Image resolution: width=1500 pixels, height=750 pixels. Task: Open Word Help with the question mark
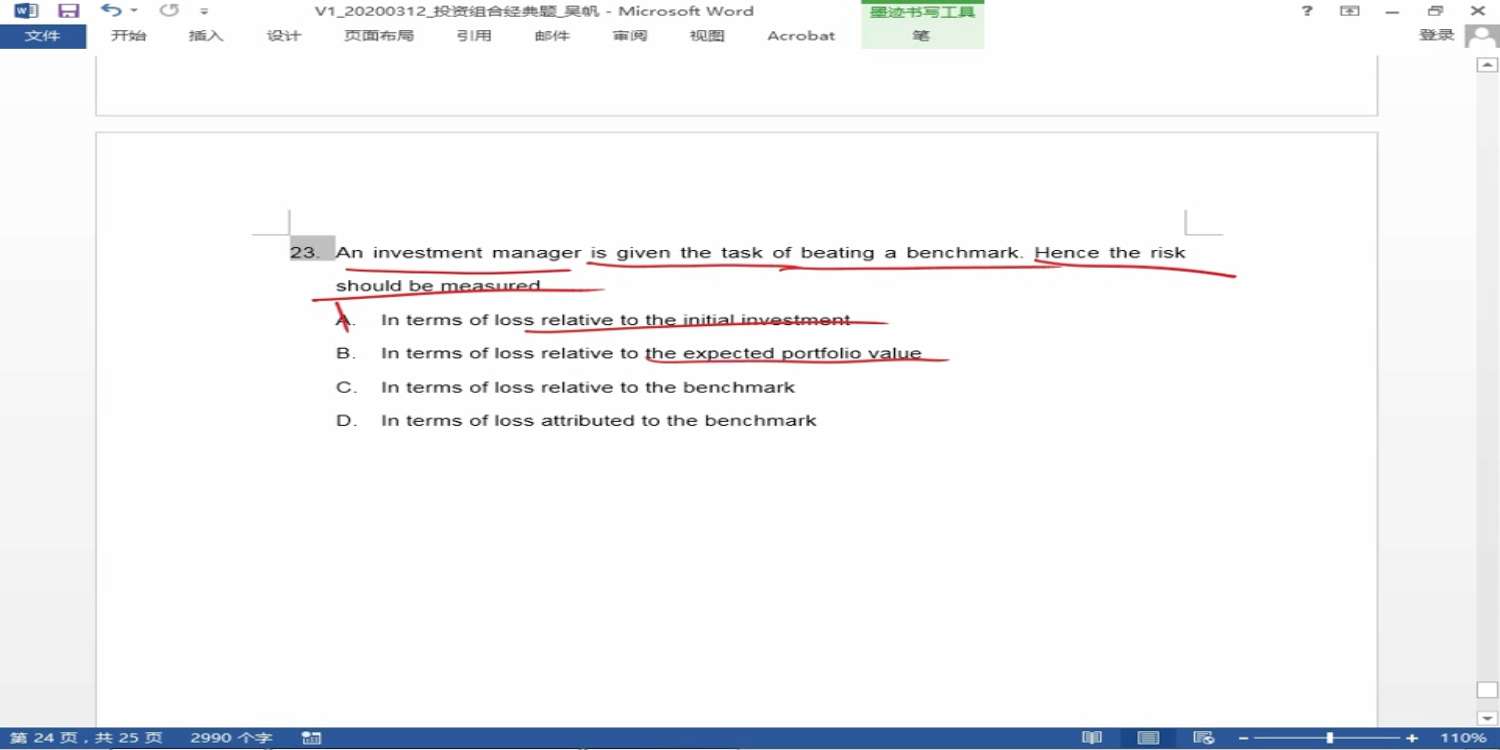1307,11
